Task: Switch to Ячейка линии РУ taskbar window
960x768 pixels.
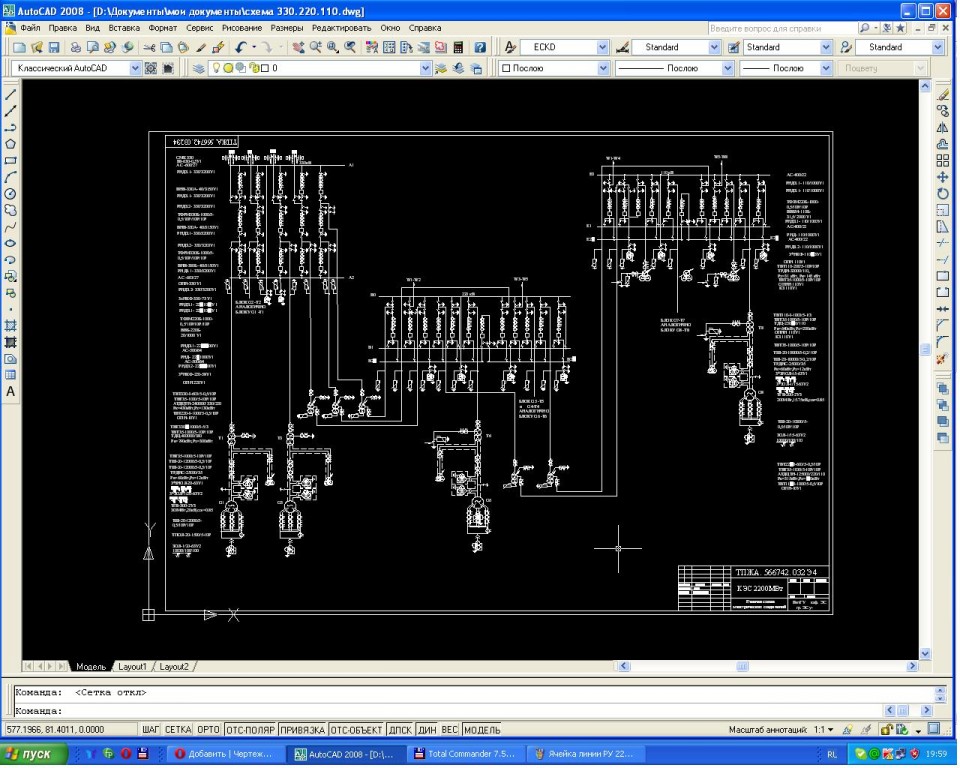Action: pos(586,755)
